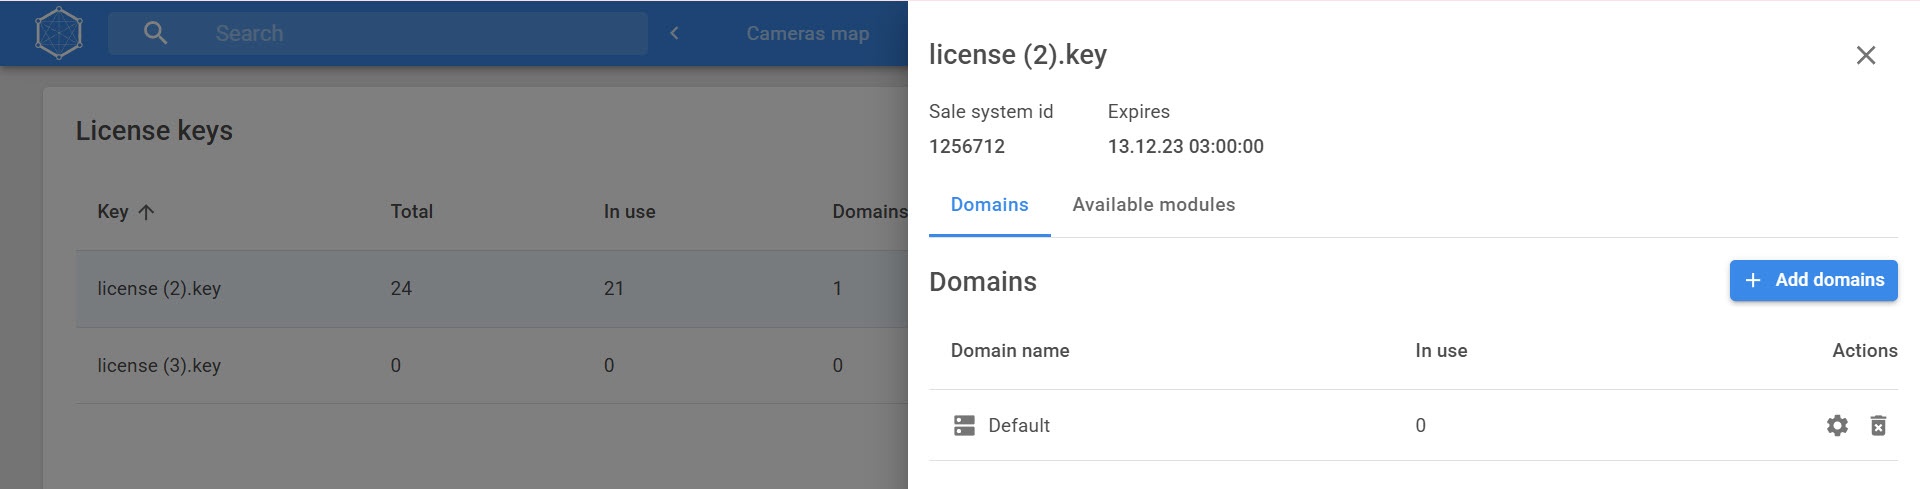Open the Cameras map menu item

click(807, 34)
